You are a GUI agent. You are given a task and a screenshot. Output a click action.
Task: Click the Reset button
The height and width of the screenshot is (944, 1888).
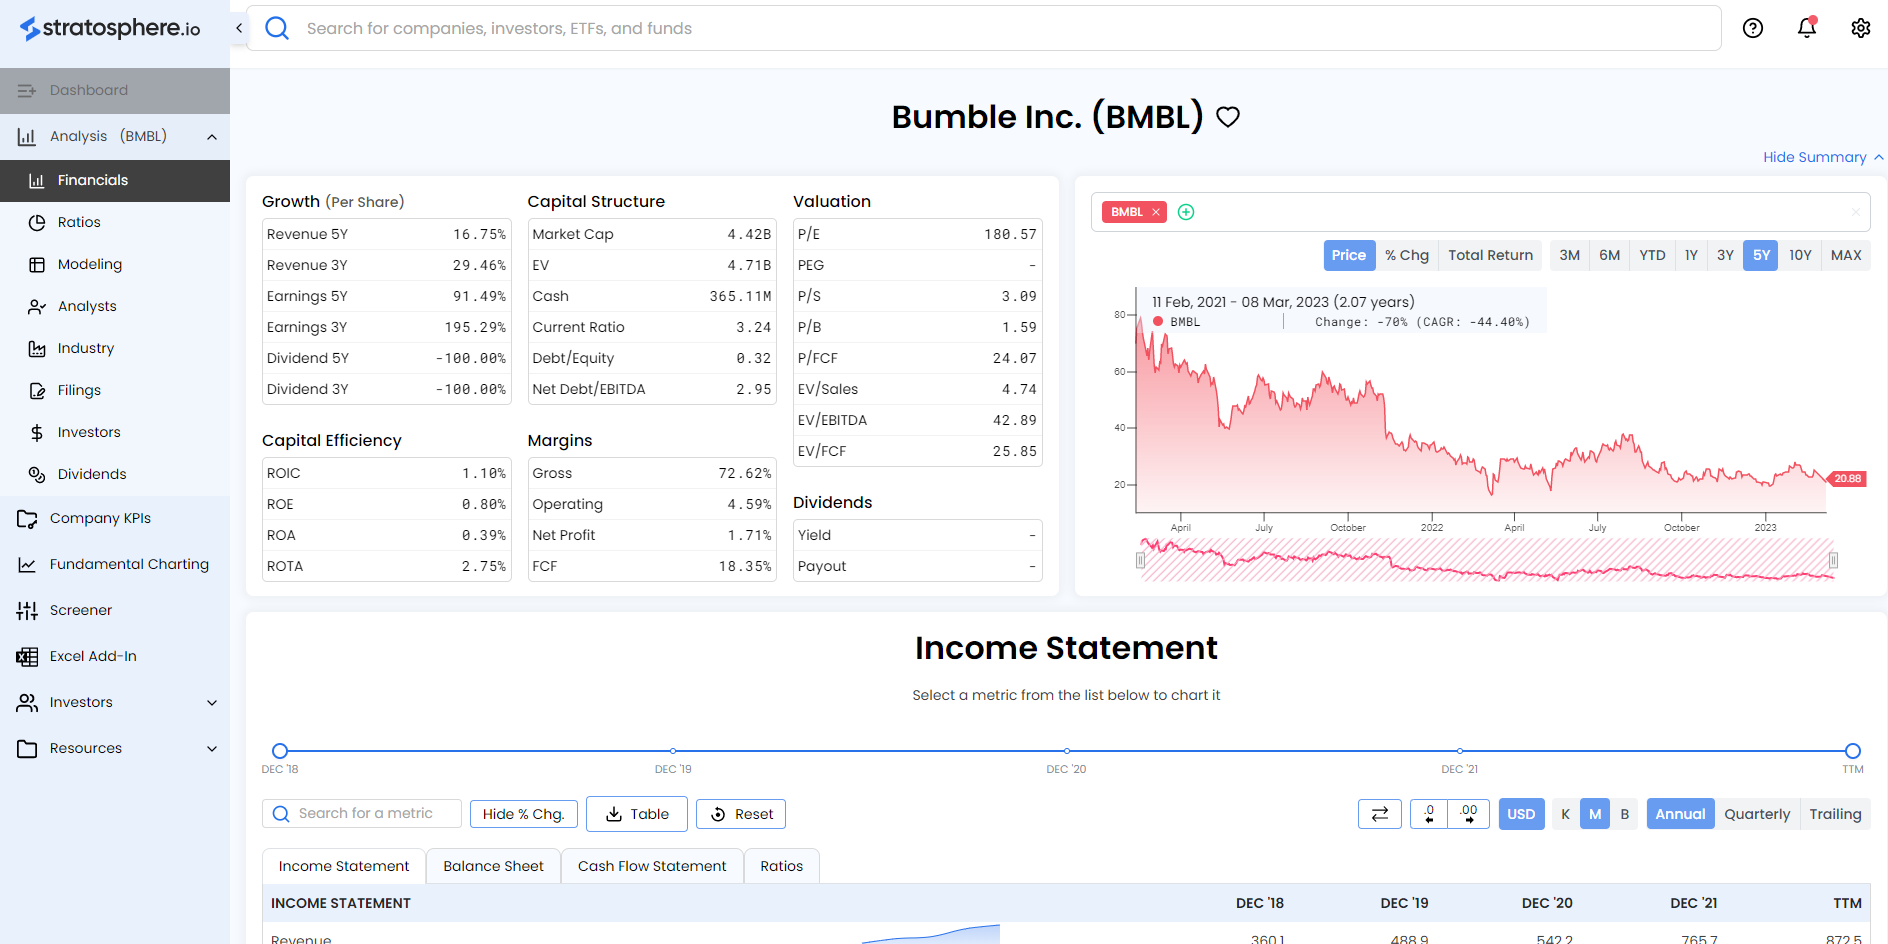coord(741,814)
